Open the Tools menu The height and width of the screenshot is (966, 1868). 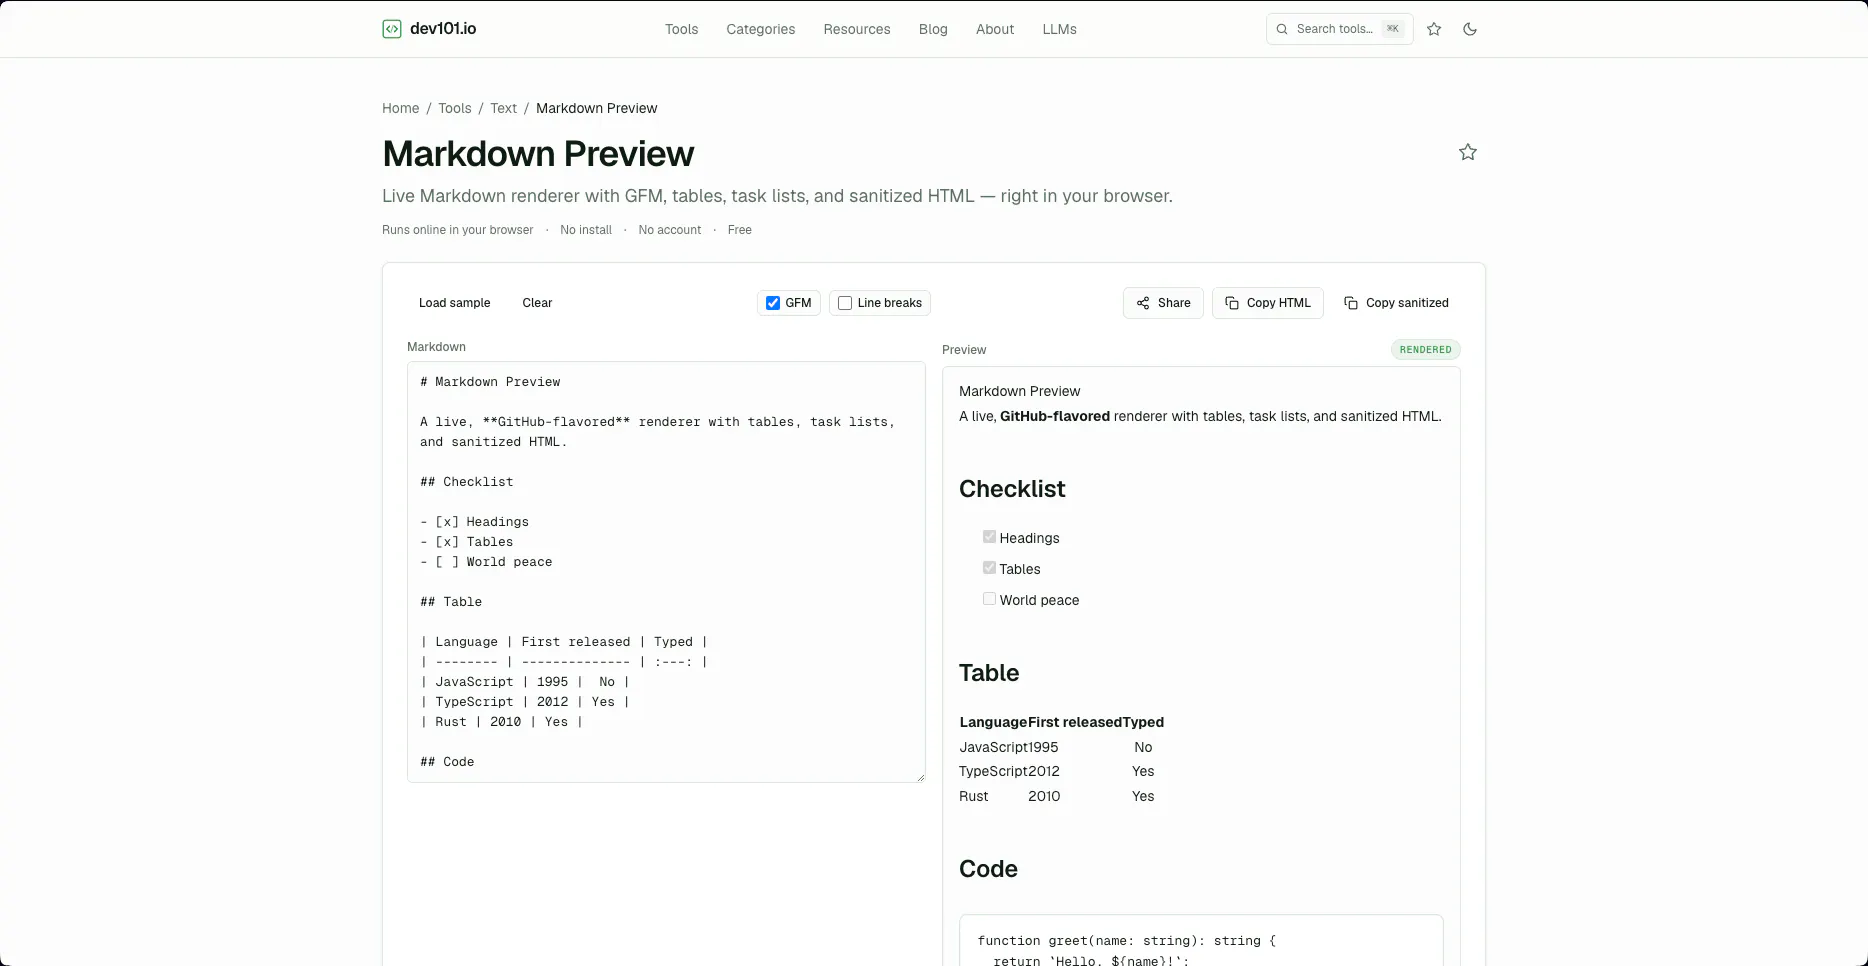point(681,29)
